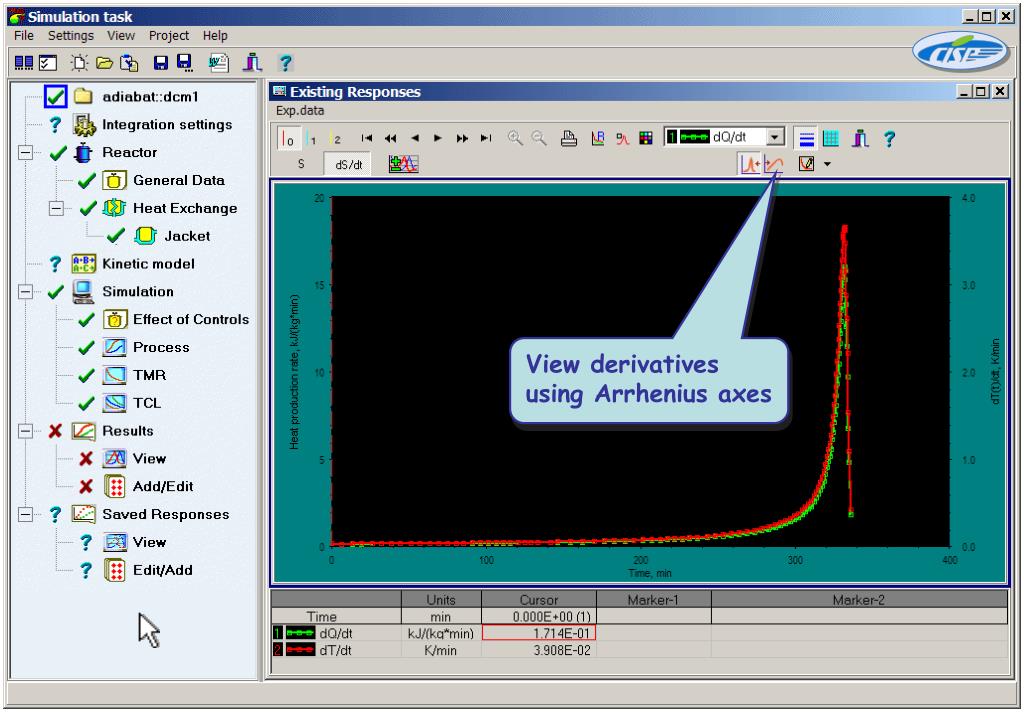The image size is (1024, 712).
Task: Collapse the Simulation tree node
Action: pyautogui.click(x=25, y=292)
